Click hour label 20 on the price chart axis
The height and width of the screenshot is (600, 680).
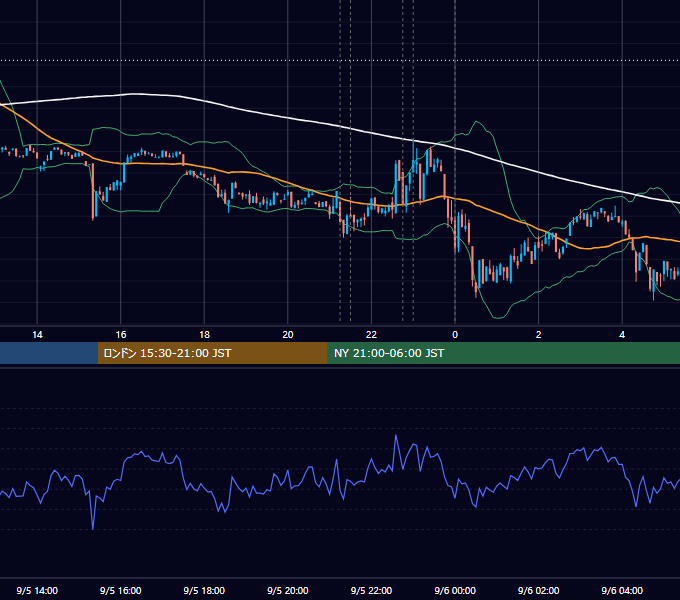point(288,335)
